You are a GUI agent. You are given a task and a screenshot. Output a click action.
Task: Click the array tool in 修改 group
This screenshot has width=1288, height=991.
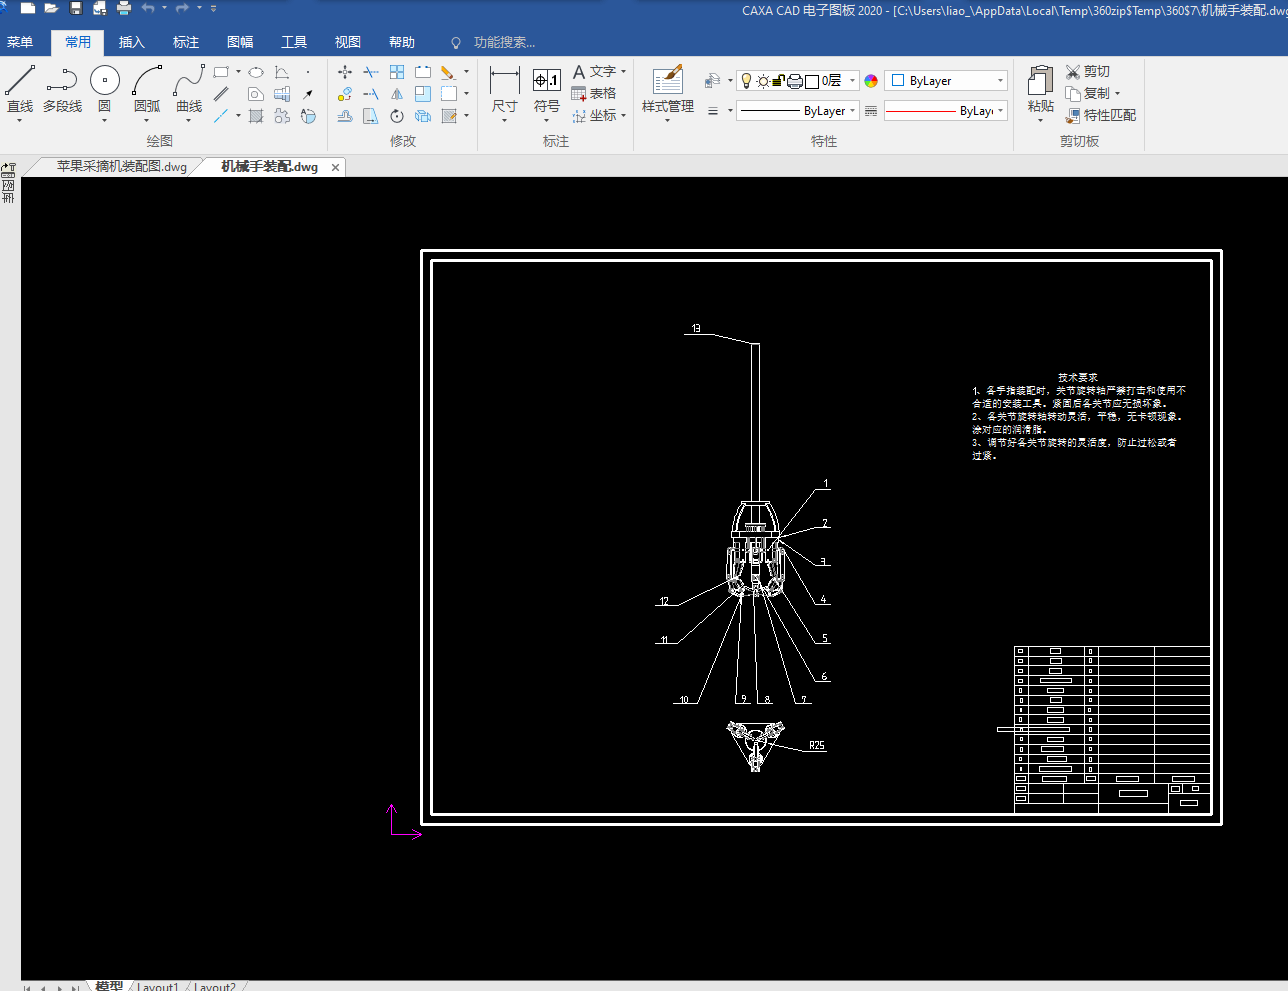(x=397, y=72)
